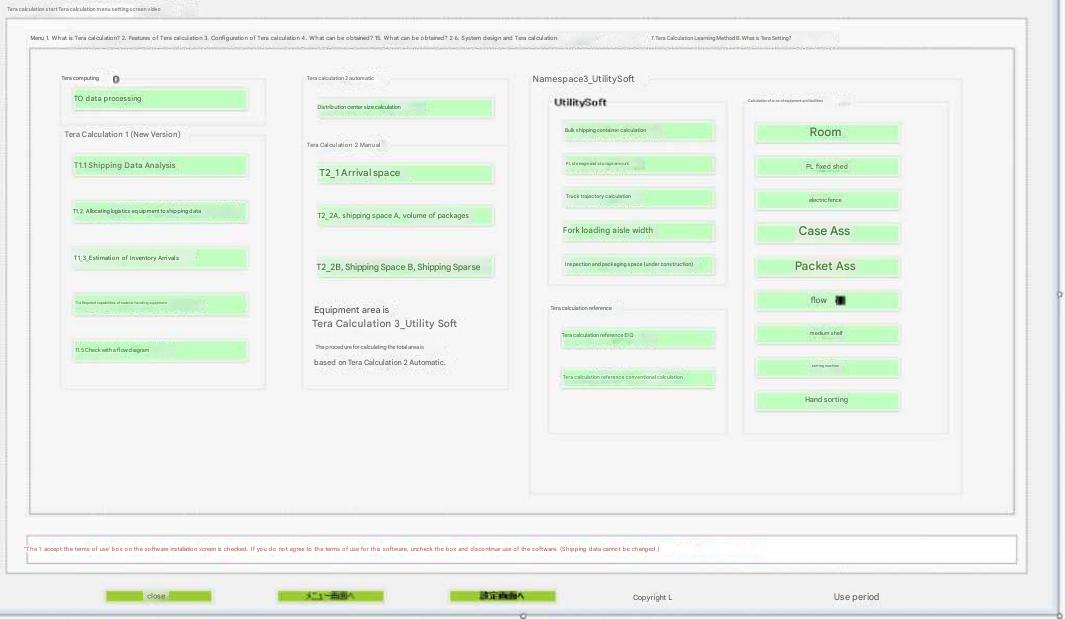Open Tera calculation reference conventional calculation

638,378
